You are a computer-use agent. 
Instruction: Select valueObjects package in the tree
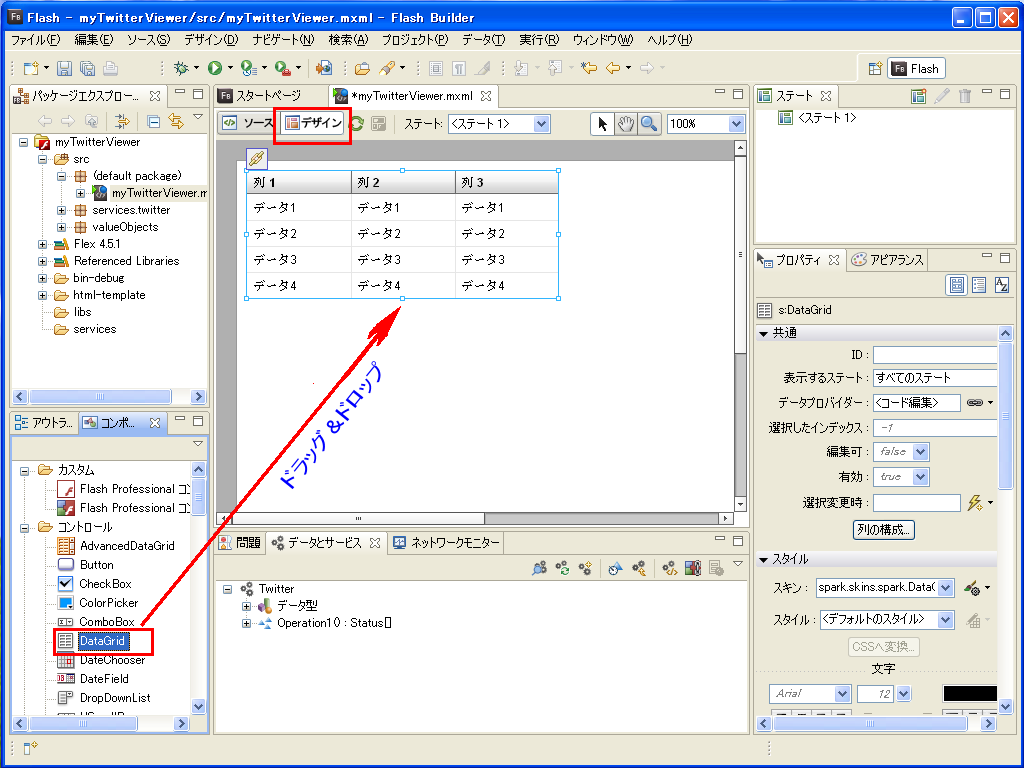click(125, 227)
